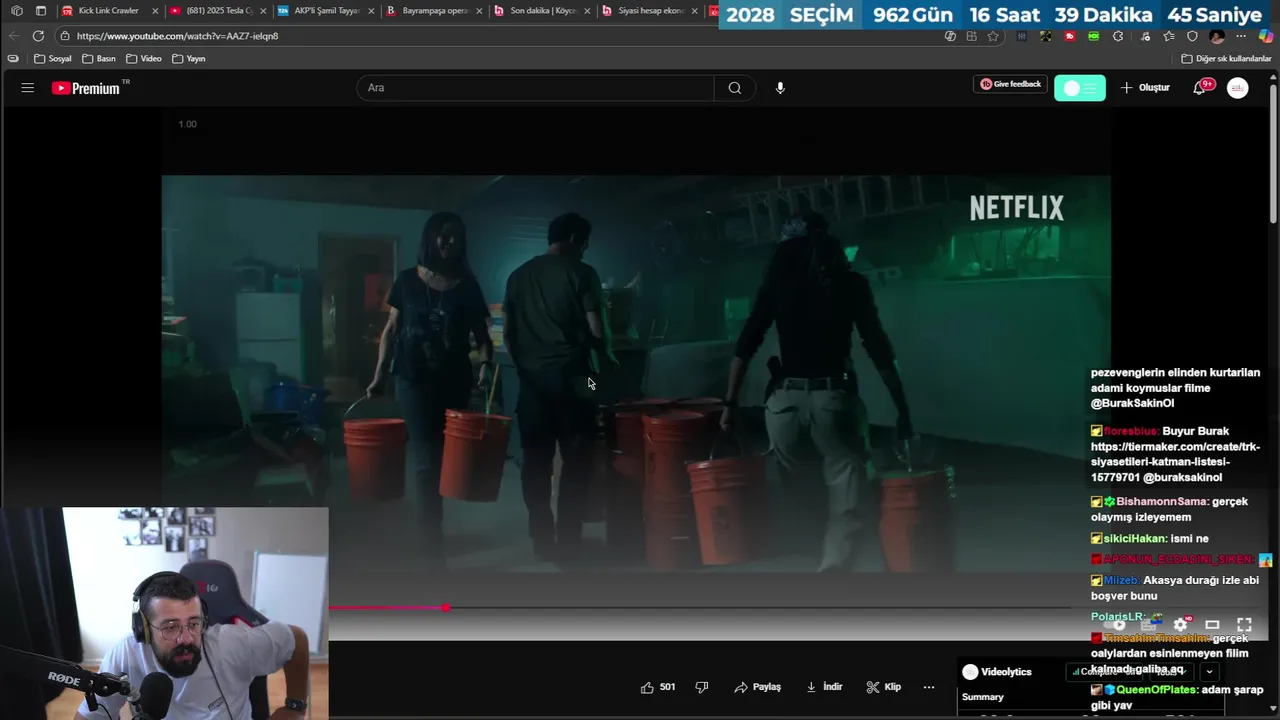Go back with the browser arrow
Viewport: 1280px width, 720px height.
pos(14,36)
